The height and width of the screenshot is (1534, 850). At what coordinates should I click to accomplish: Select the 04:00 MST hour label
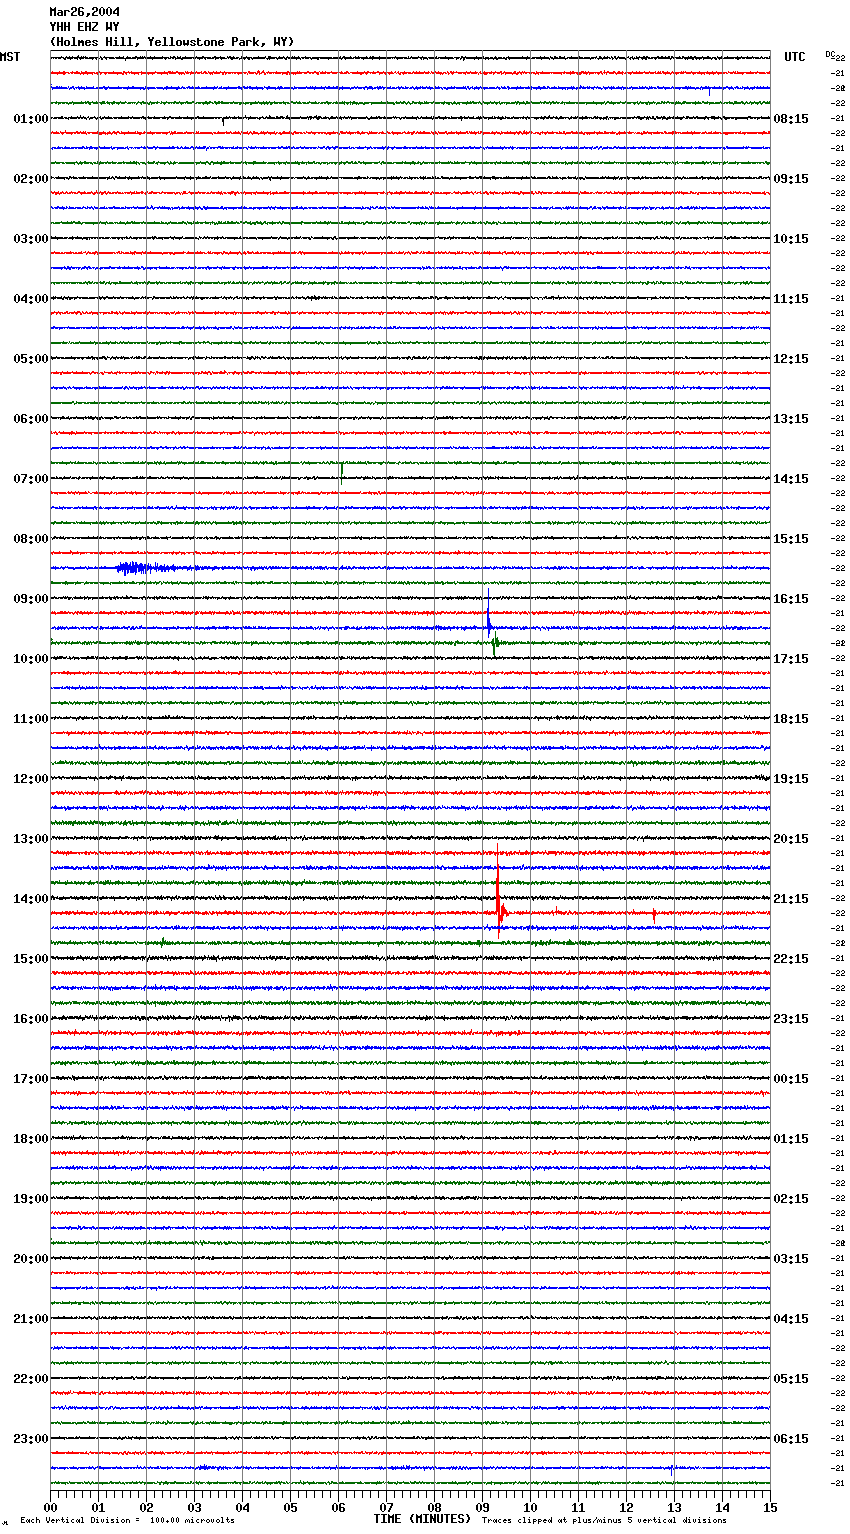click(30, 299)
